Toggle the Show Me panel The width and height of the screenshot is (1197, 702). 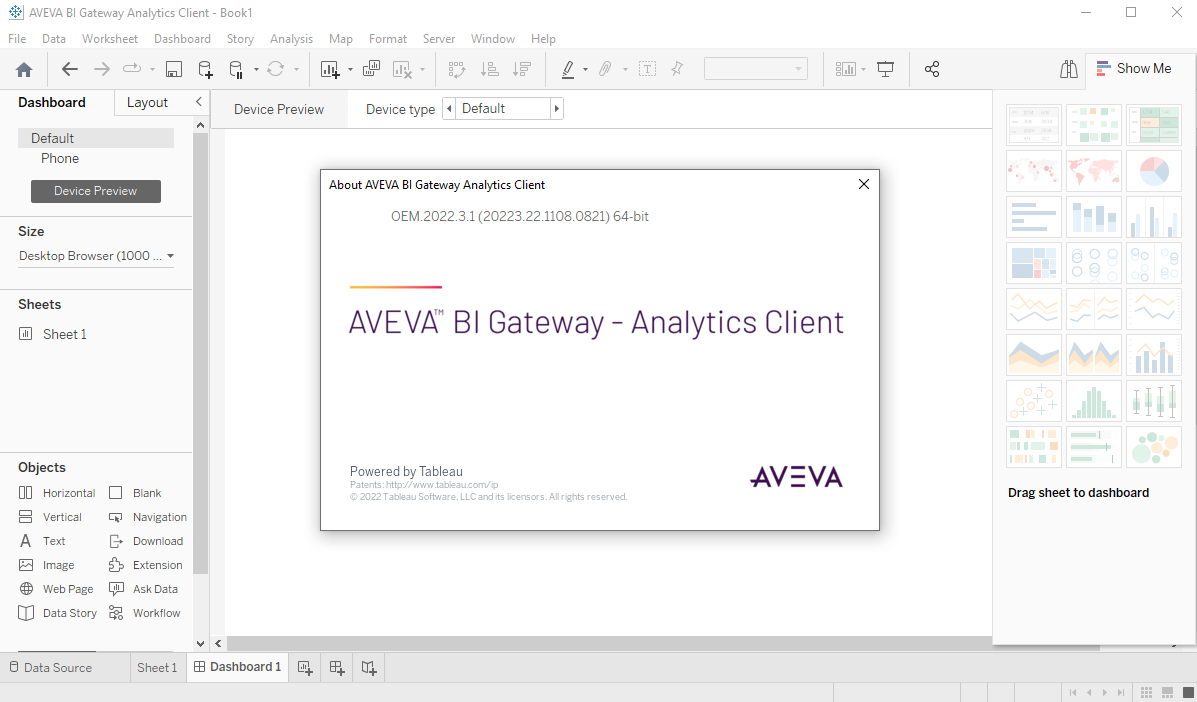[x=1134, y=69]
